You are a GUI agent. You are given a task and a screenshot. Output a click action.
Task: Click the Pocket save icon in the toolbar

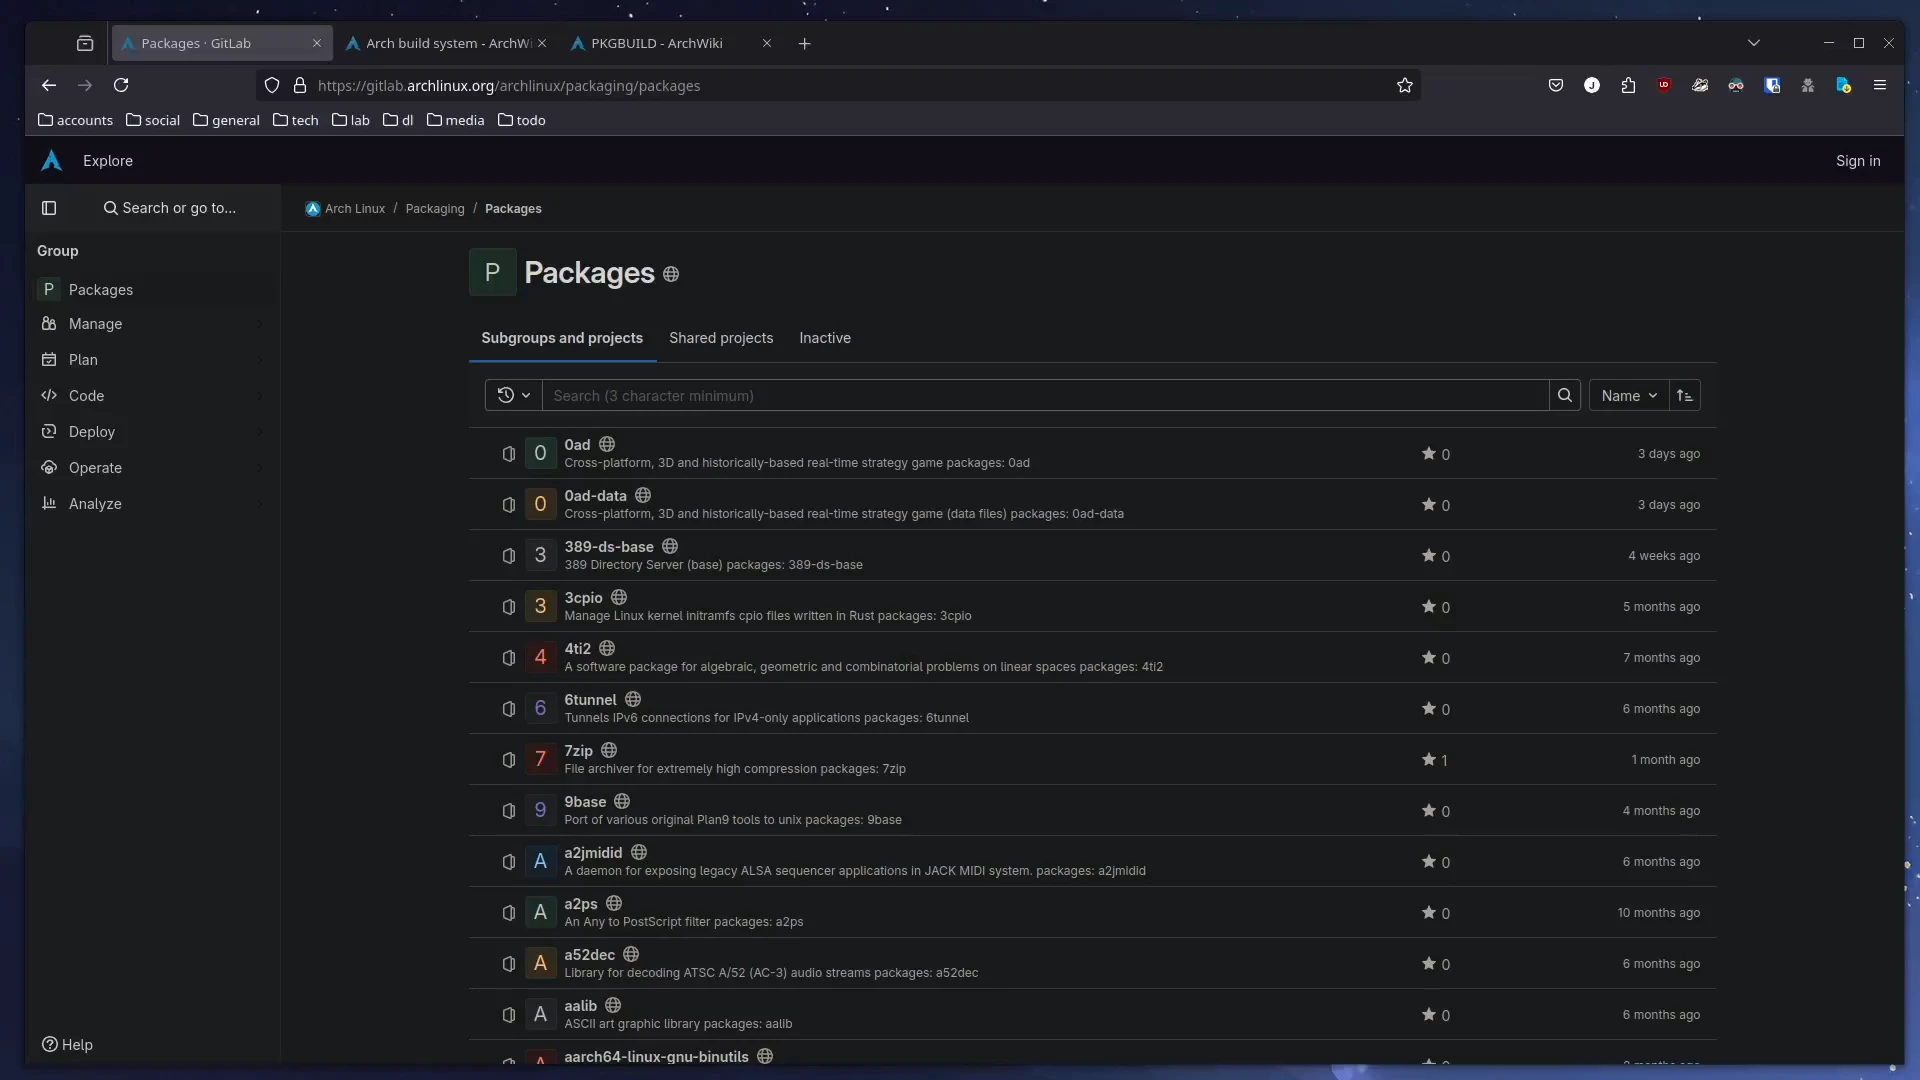click(1556, 86)
